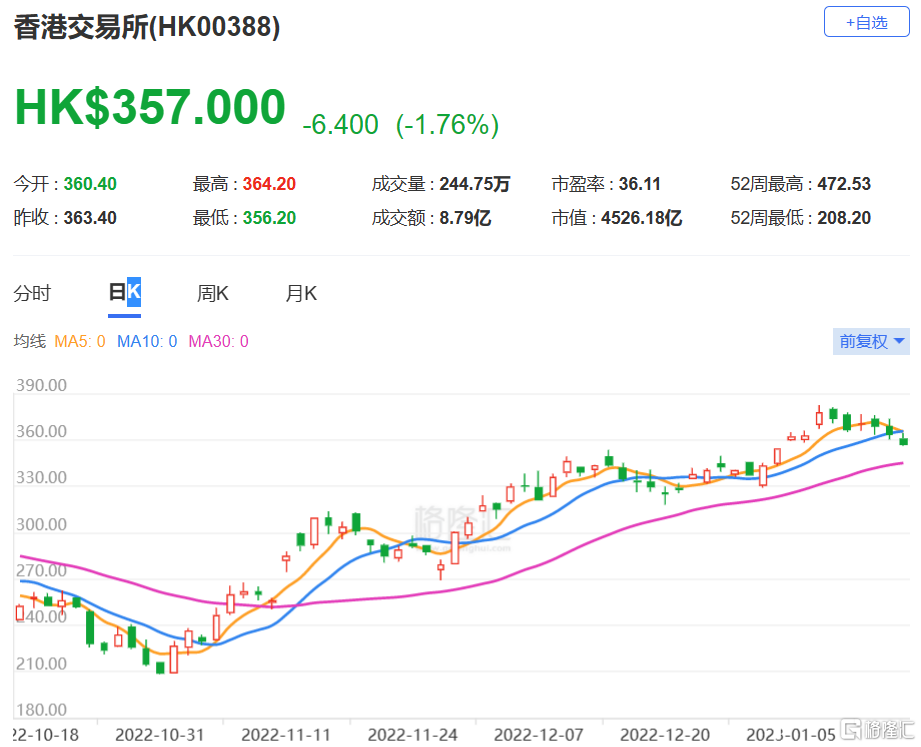Click the 最低 value 356.20
The height and width of the screenshot is (747, 921).
[x=269, y=218]
